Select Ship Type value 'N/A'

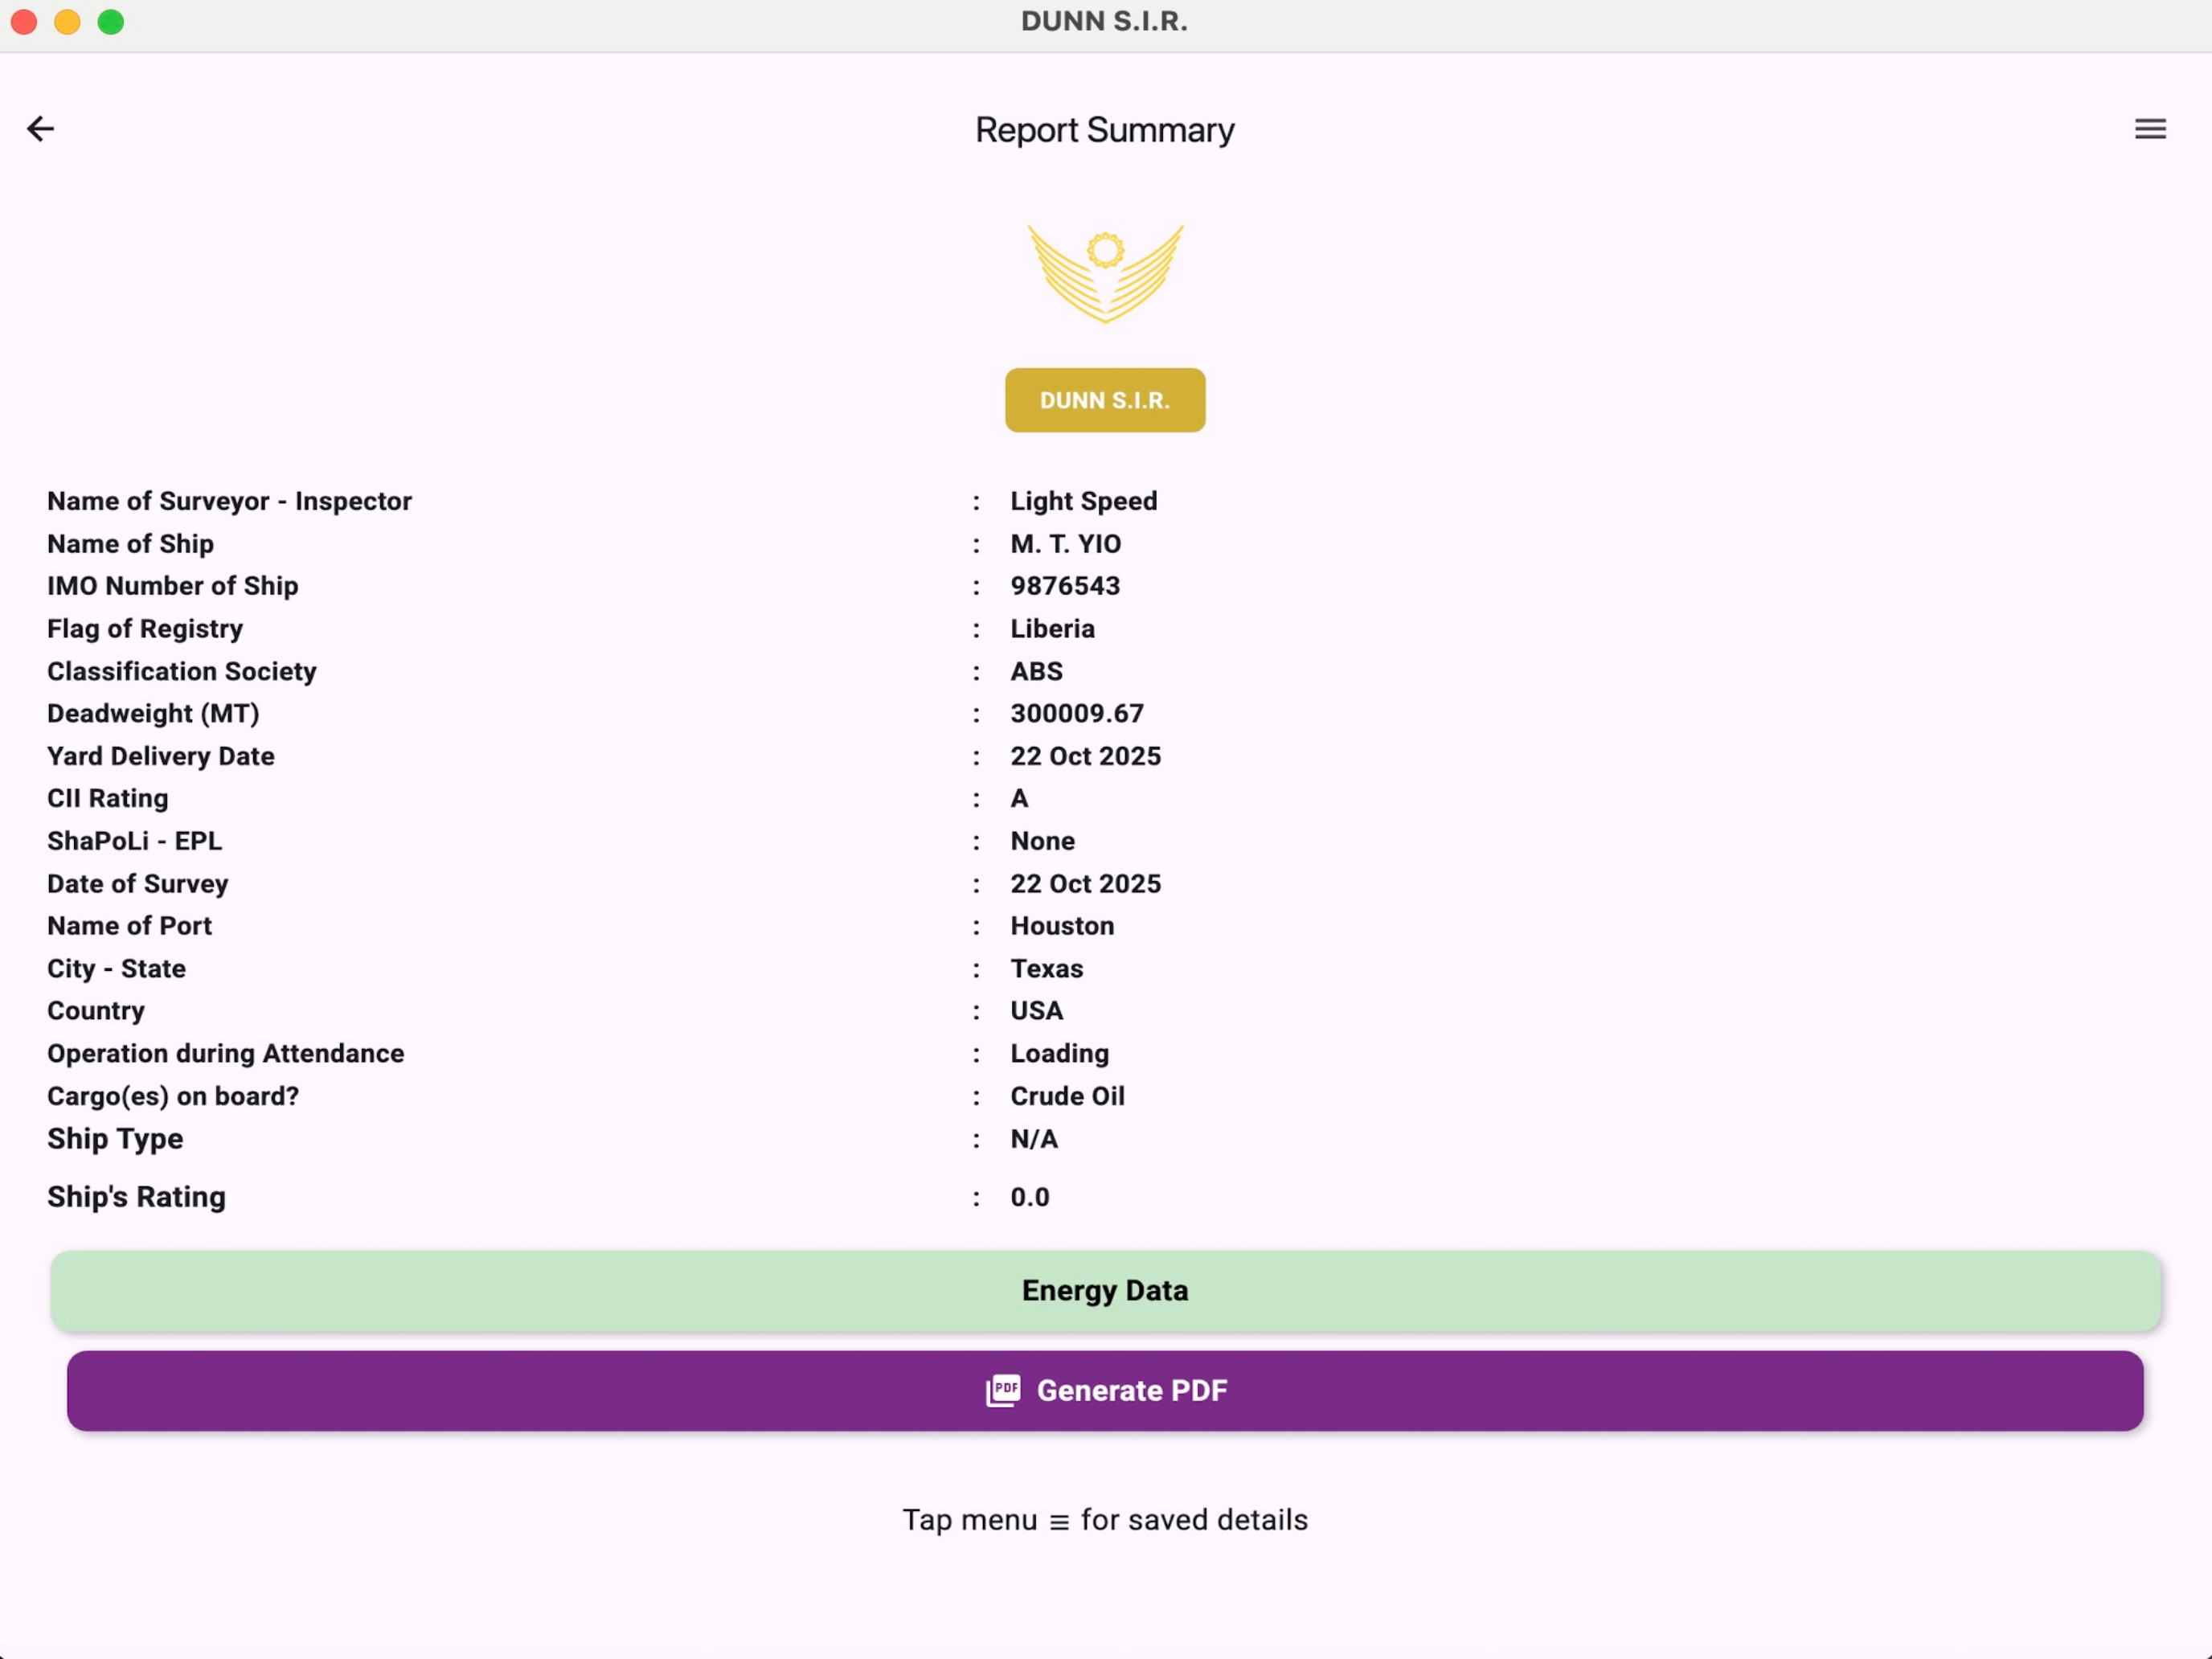pyautogui.click(x=1034, y=1139)
